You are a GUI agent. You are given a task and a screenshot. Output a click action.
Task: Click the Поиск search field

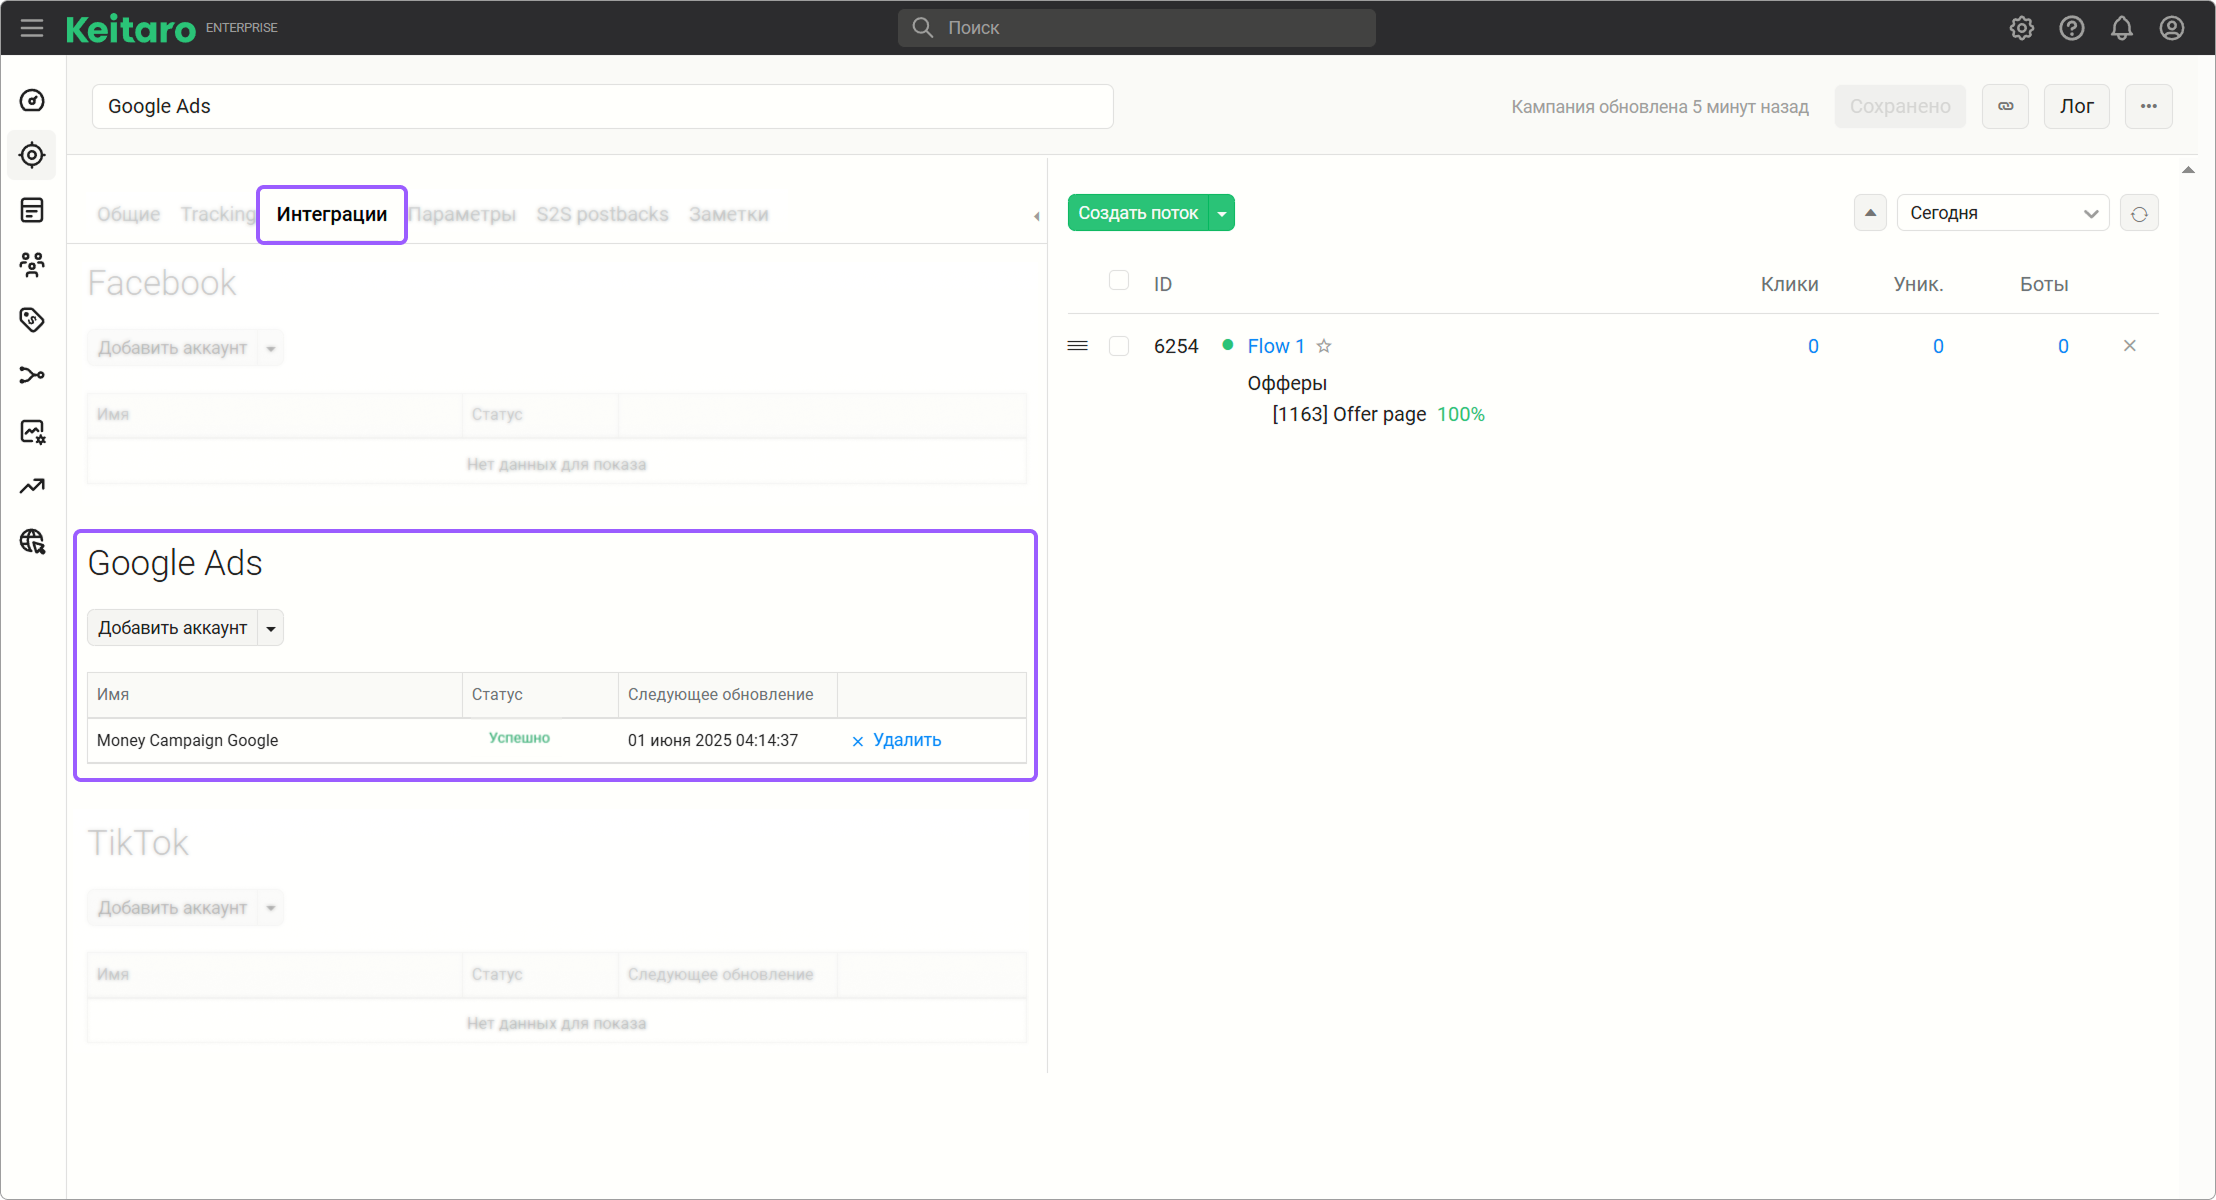click(x=1137, y=28)
